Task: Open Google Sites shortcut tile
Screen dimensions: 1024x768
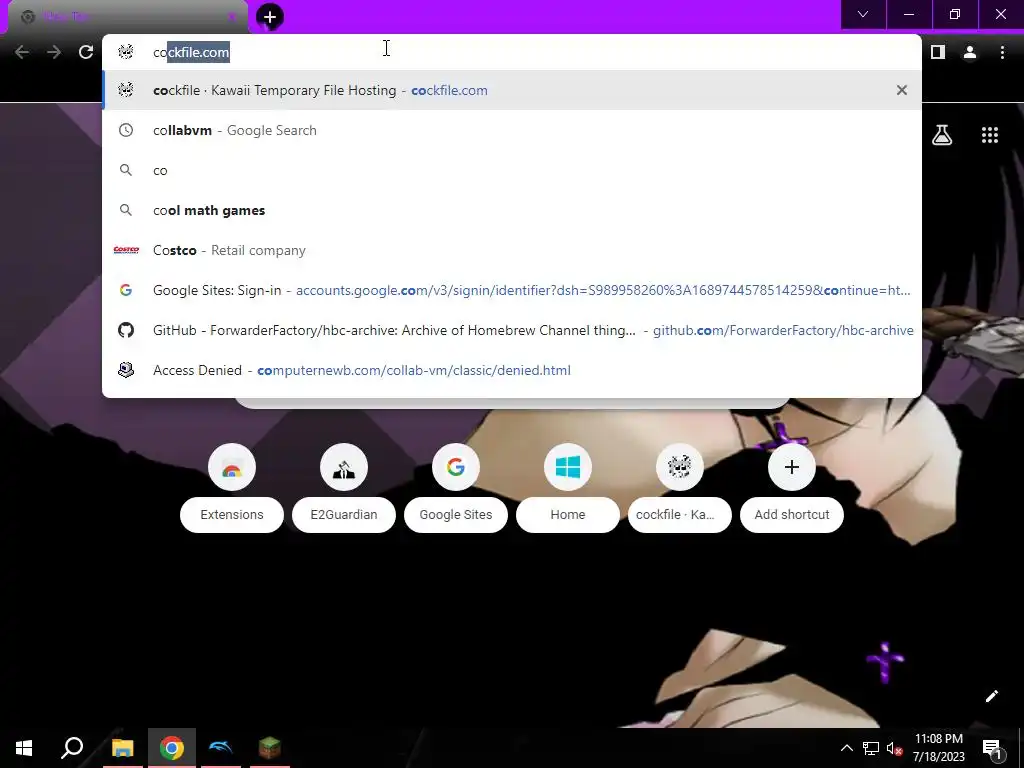Action: [x=456, y=467]
